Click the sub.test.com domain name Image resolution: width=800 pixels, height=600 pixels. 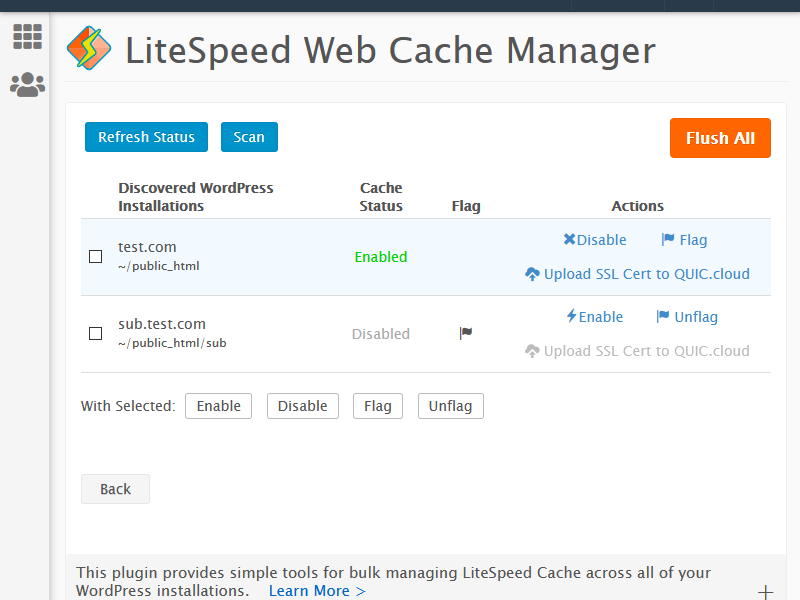162,324
